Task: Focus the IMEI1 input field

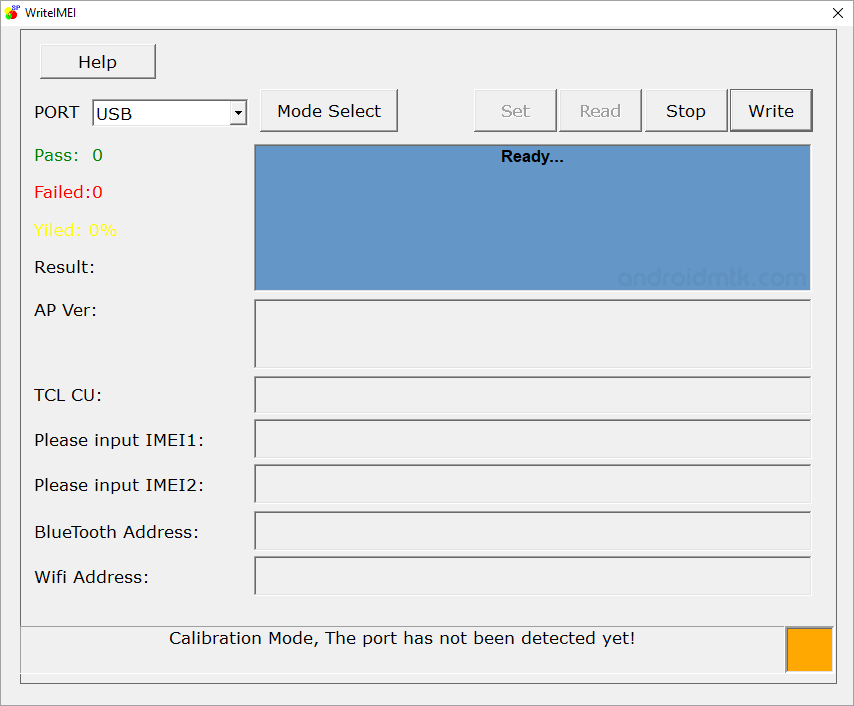Action: [x=533, y=439]
